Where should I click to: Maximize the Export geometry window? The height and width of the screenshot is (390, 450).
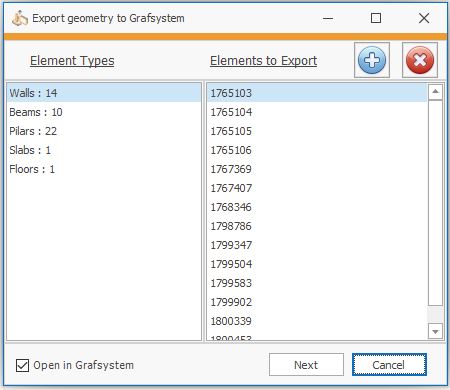(376, 18)
